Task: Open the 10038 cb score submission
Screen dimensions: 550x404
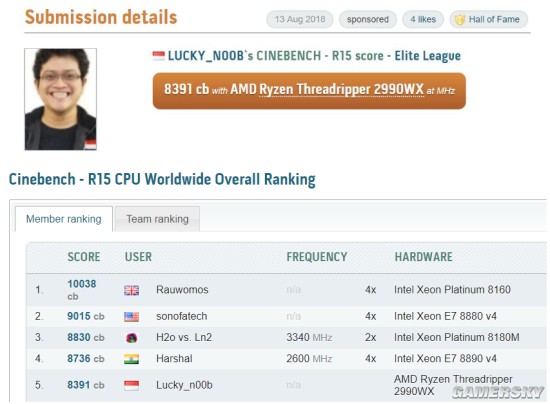Action: click(81, 290)
